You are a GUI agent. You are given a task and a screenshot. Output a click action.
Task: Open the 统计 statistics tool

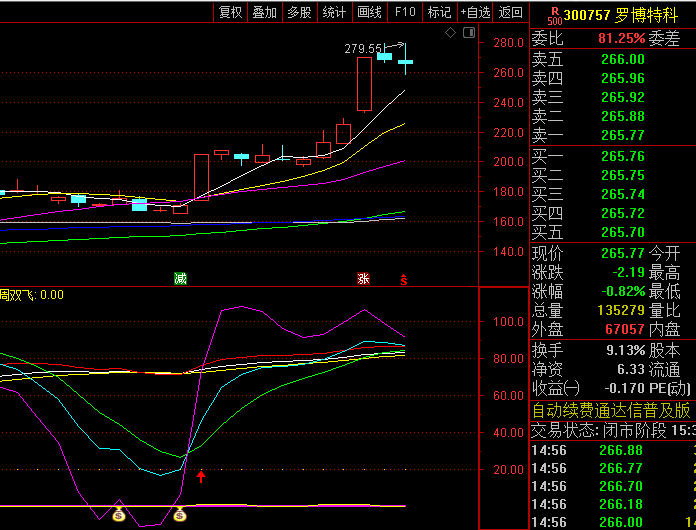(x=335, y=12)
